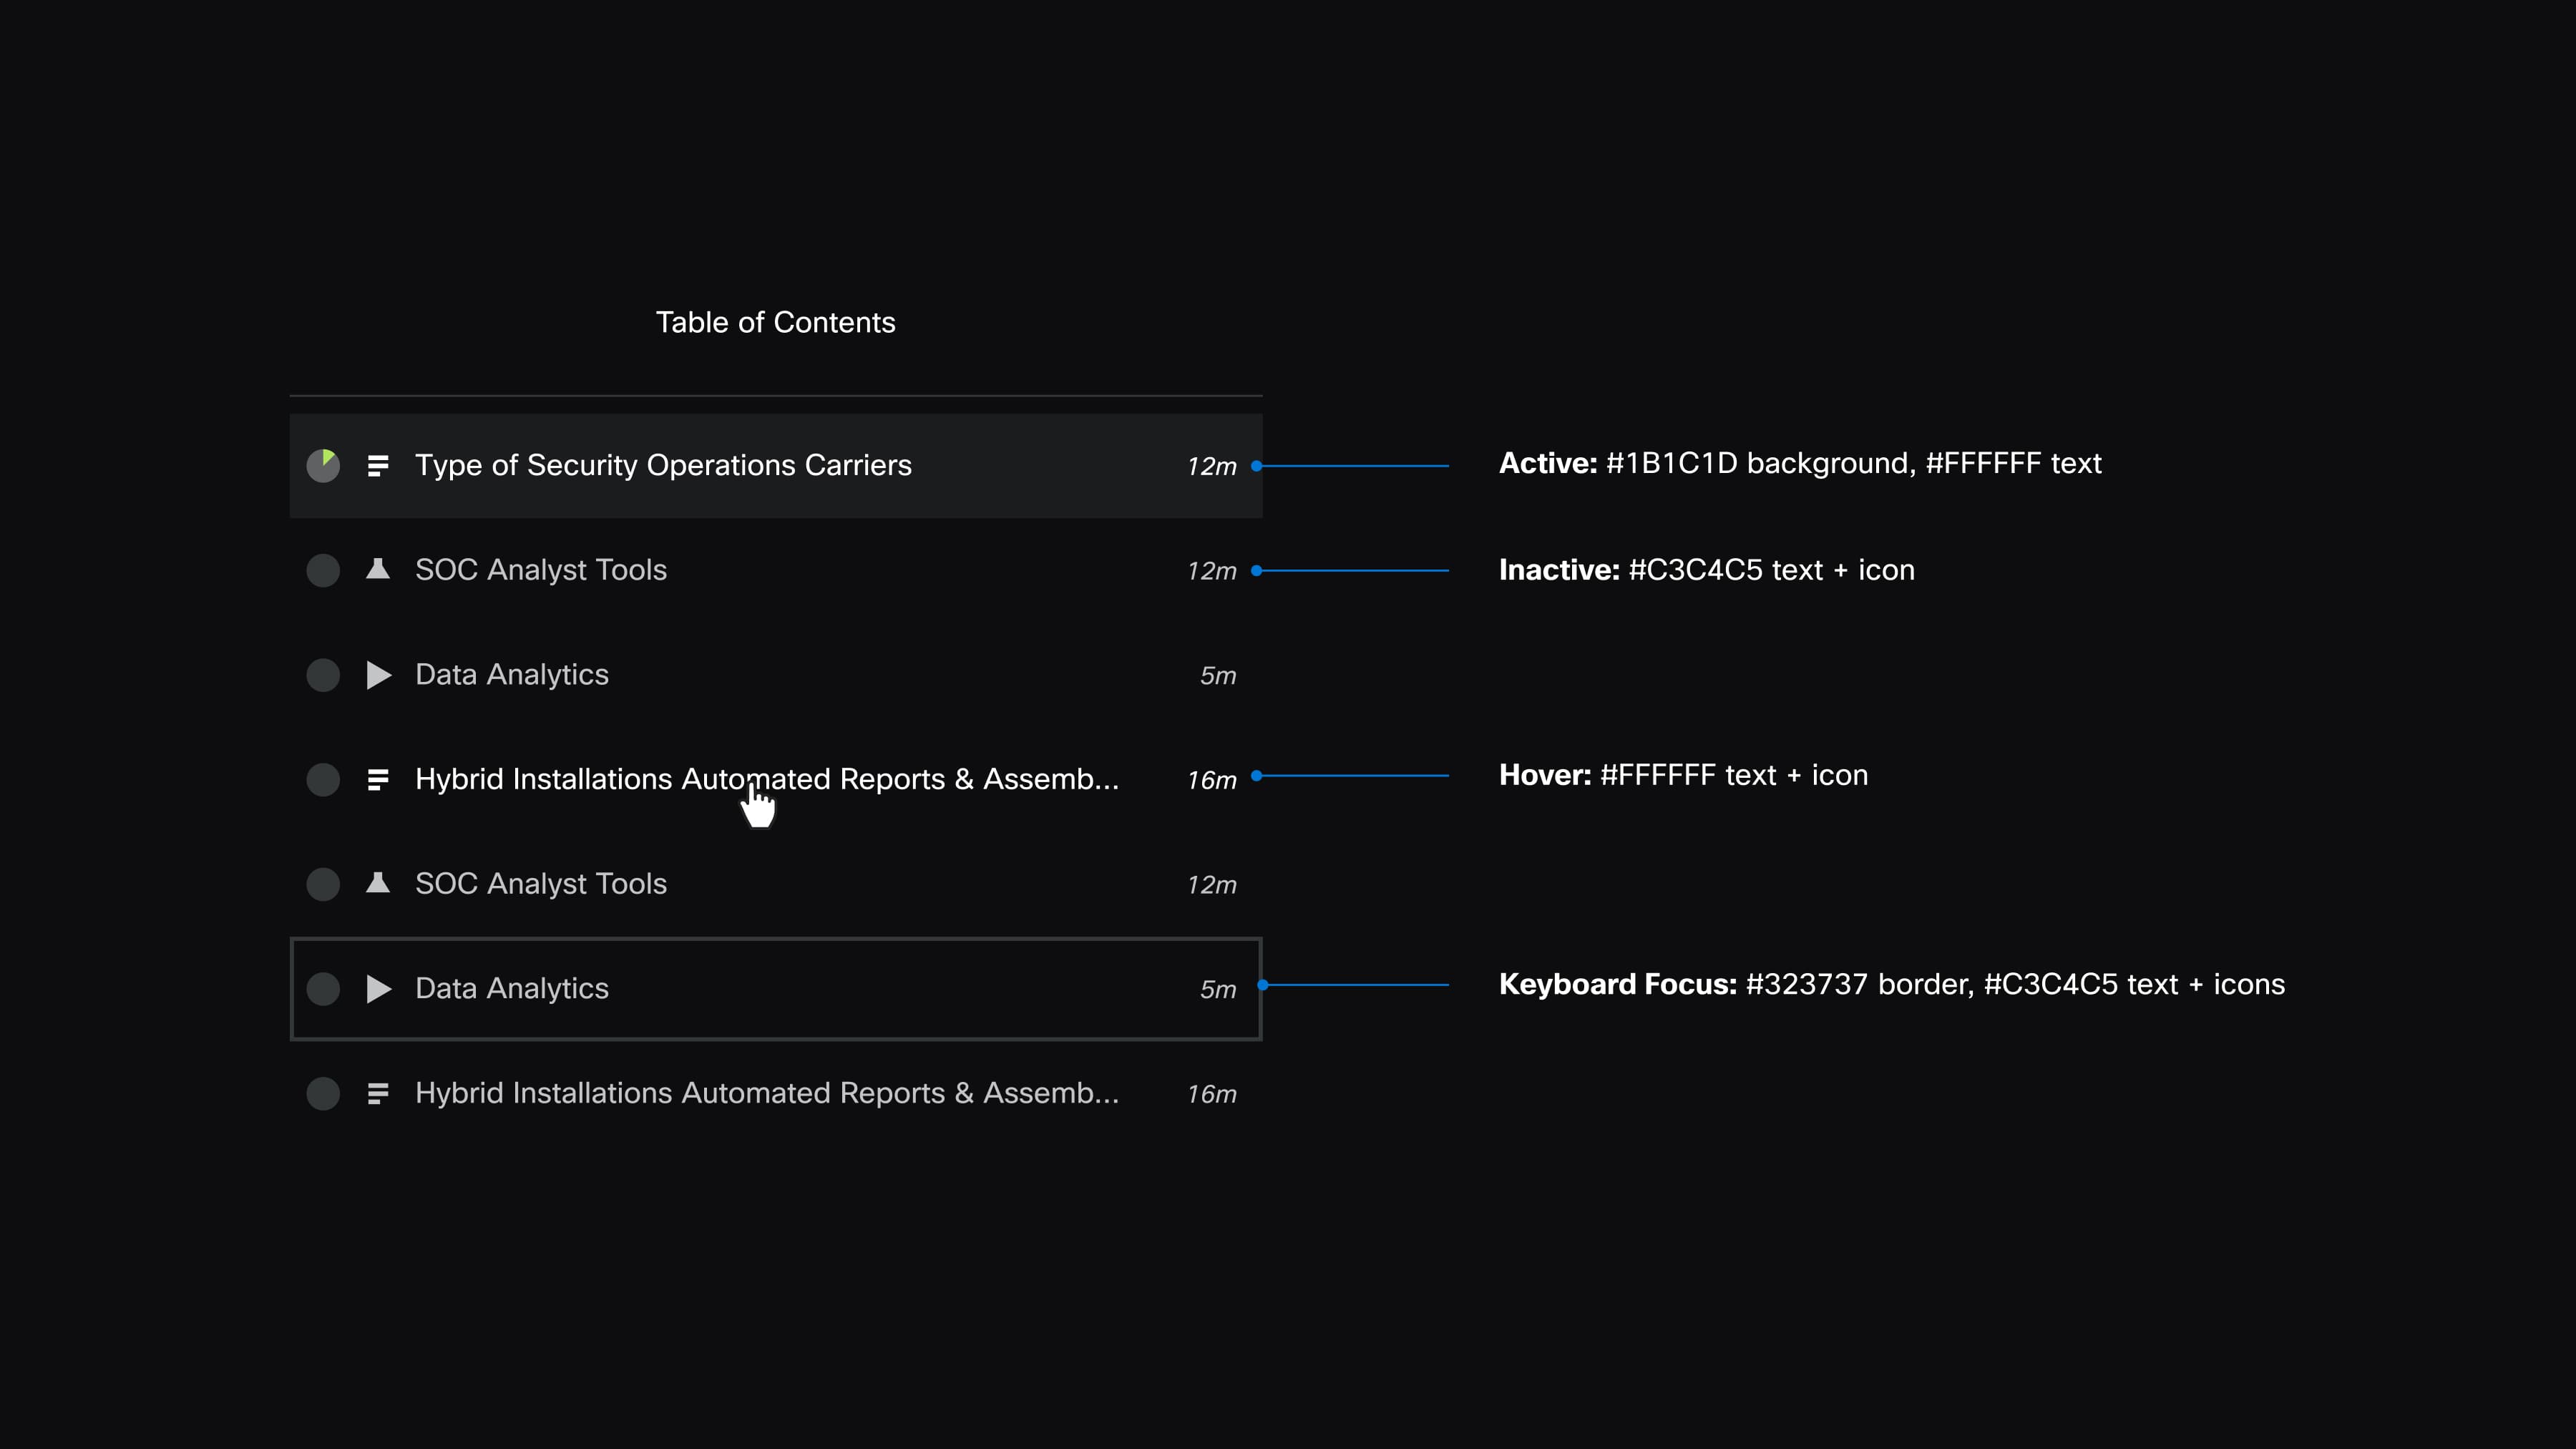Select the Data Analytics title inside the focus border
The height and width of the screenshot is (1449, 2576).
coord(512,989)
